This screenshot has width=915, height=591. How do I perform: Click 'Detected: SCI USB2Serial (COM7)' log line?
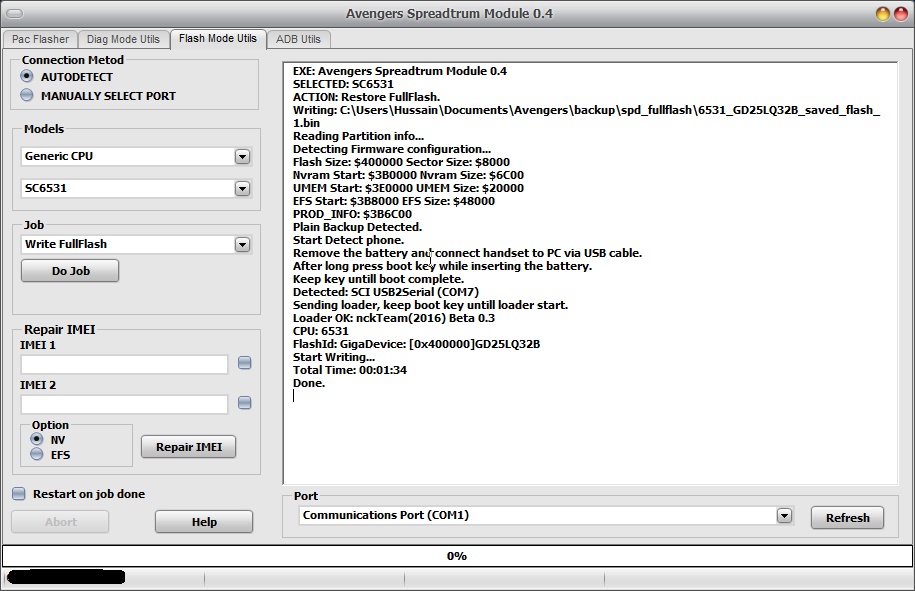(386, 292)
